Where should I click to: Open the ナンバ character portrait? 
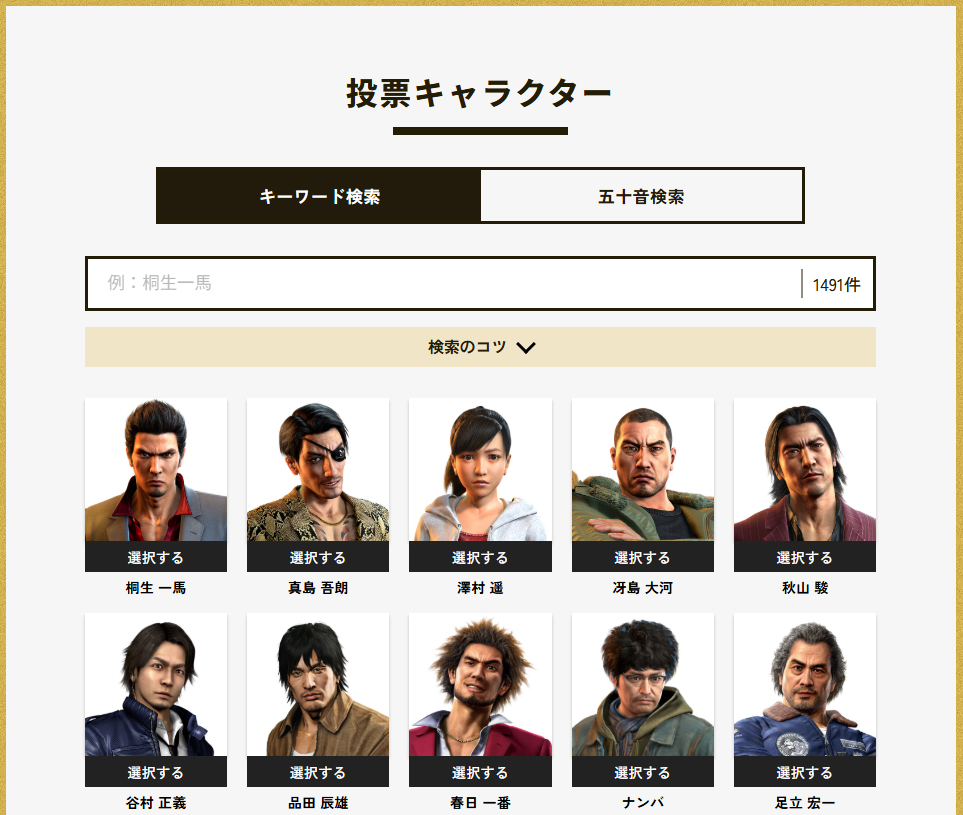click(643, 685)
